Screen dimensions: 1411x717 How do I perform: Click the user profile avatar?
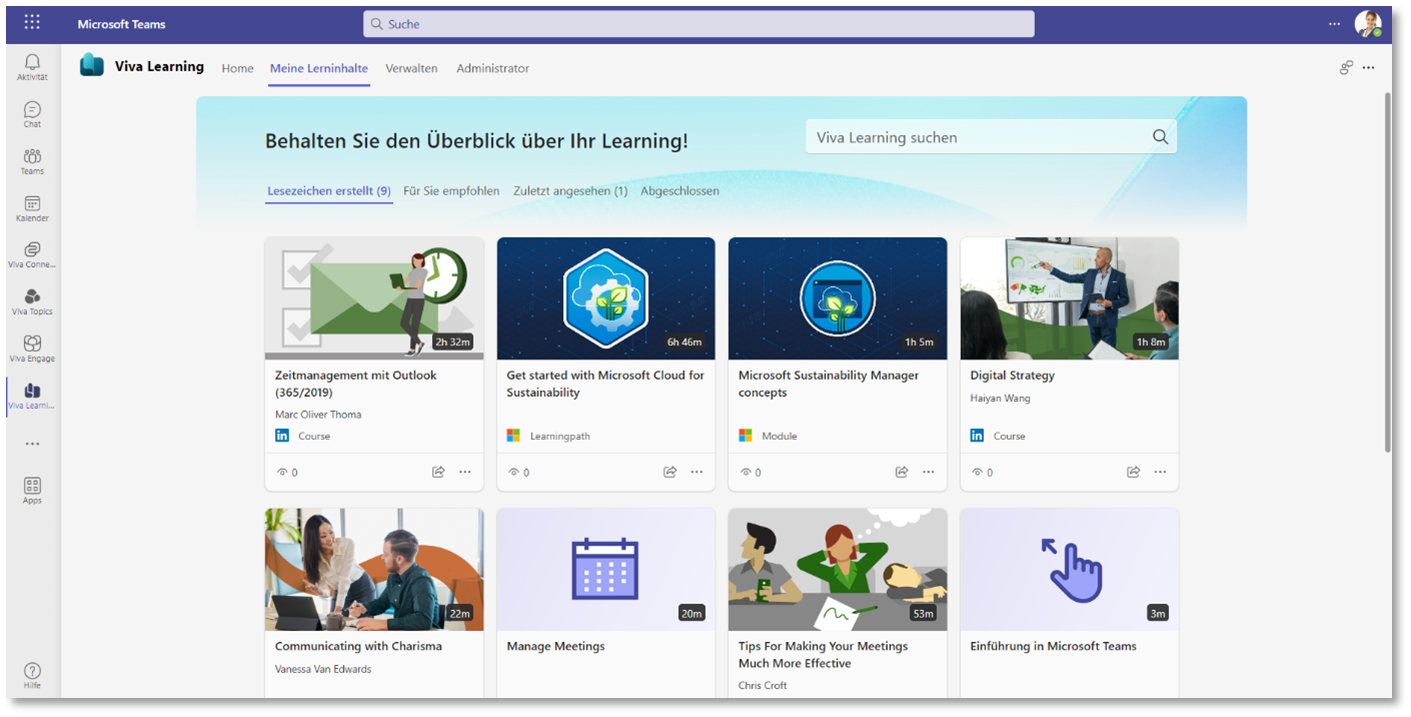point(1367,24)
